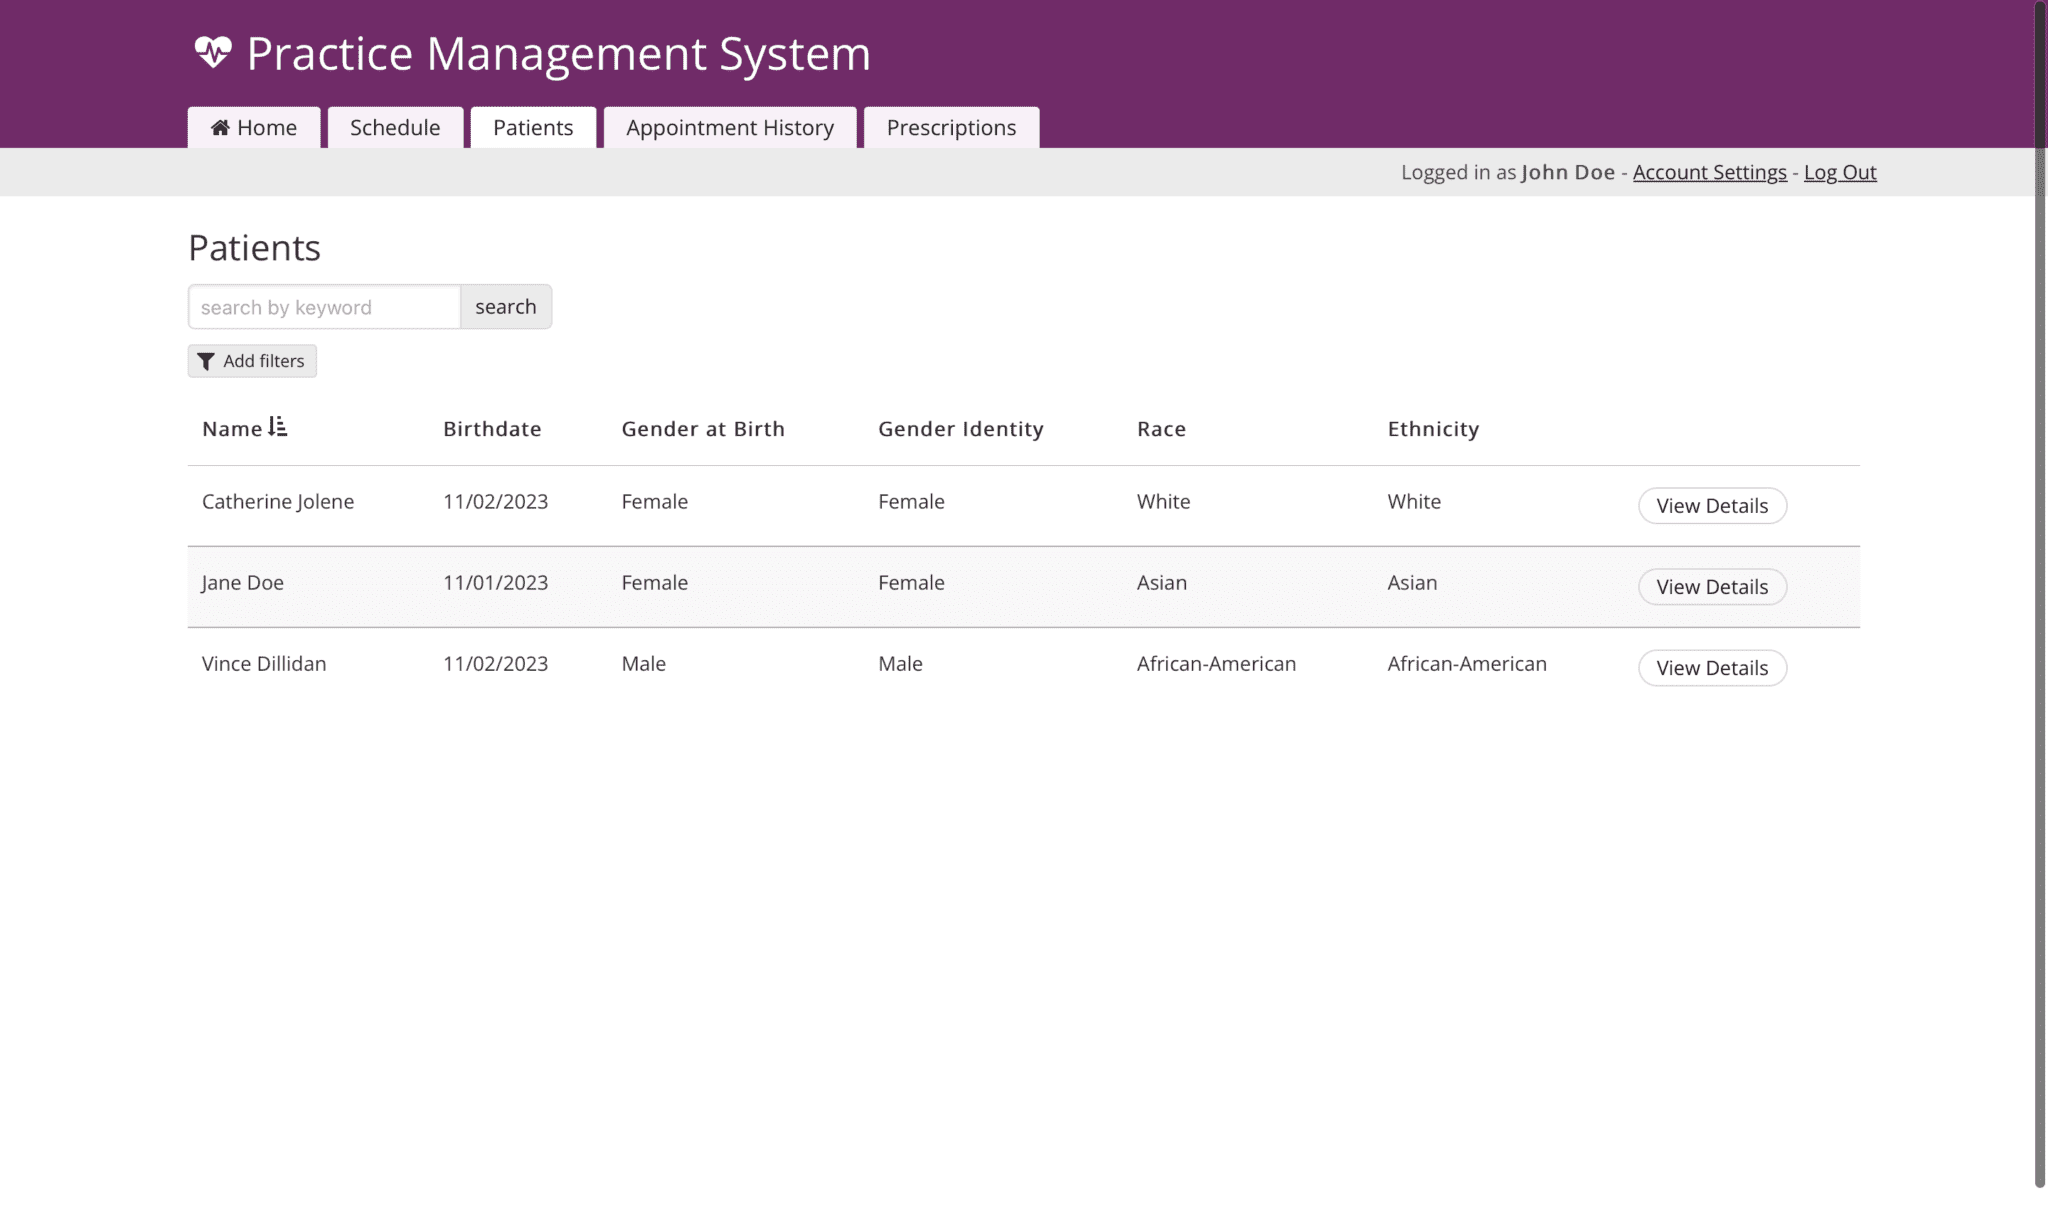The image size is (2048, 1205).
Task: Click the Log Out link
Action: (1839, 172)
